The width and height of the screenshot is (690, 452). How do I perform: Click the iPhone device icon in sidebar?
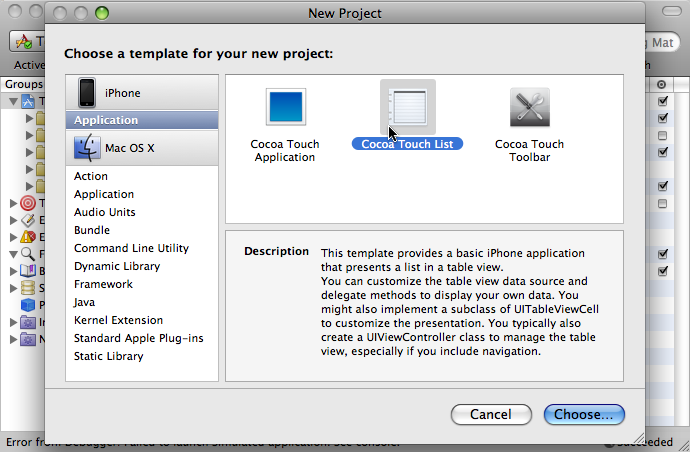(87, 92)
